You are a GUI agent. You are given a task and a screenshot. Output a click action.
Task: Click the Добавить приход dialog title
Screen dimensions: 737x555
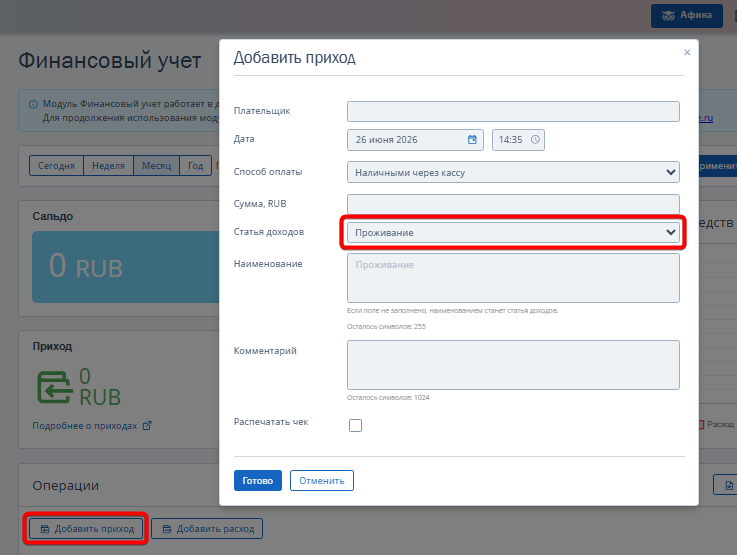coord(295,58)
